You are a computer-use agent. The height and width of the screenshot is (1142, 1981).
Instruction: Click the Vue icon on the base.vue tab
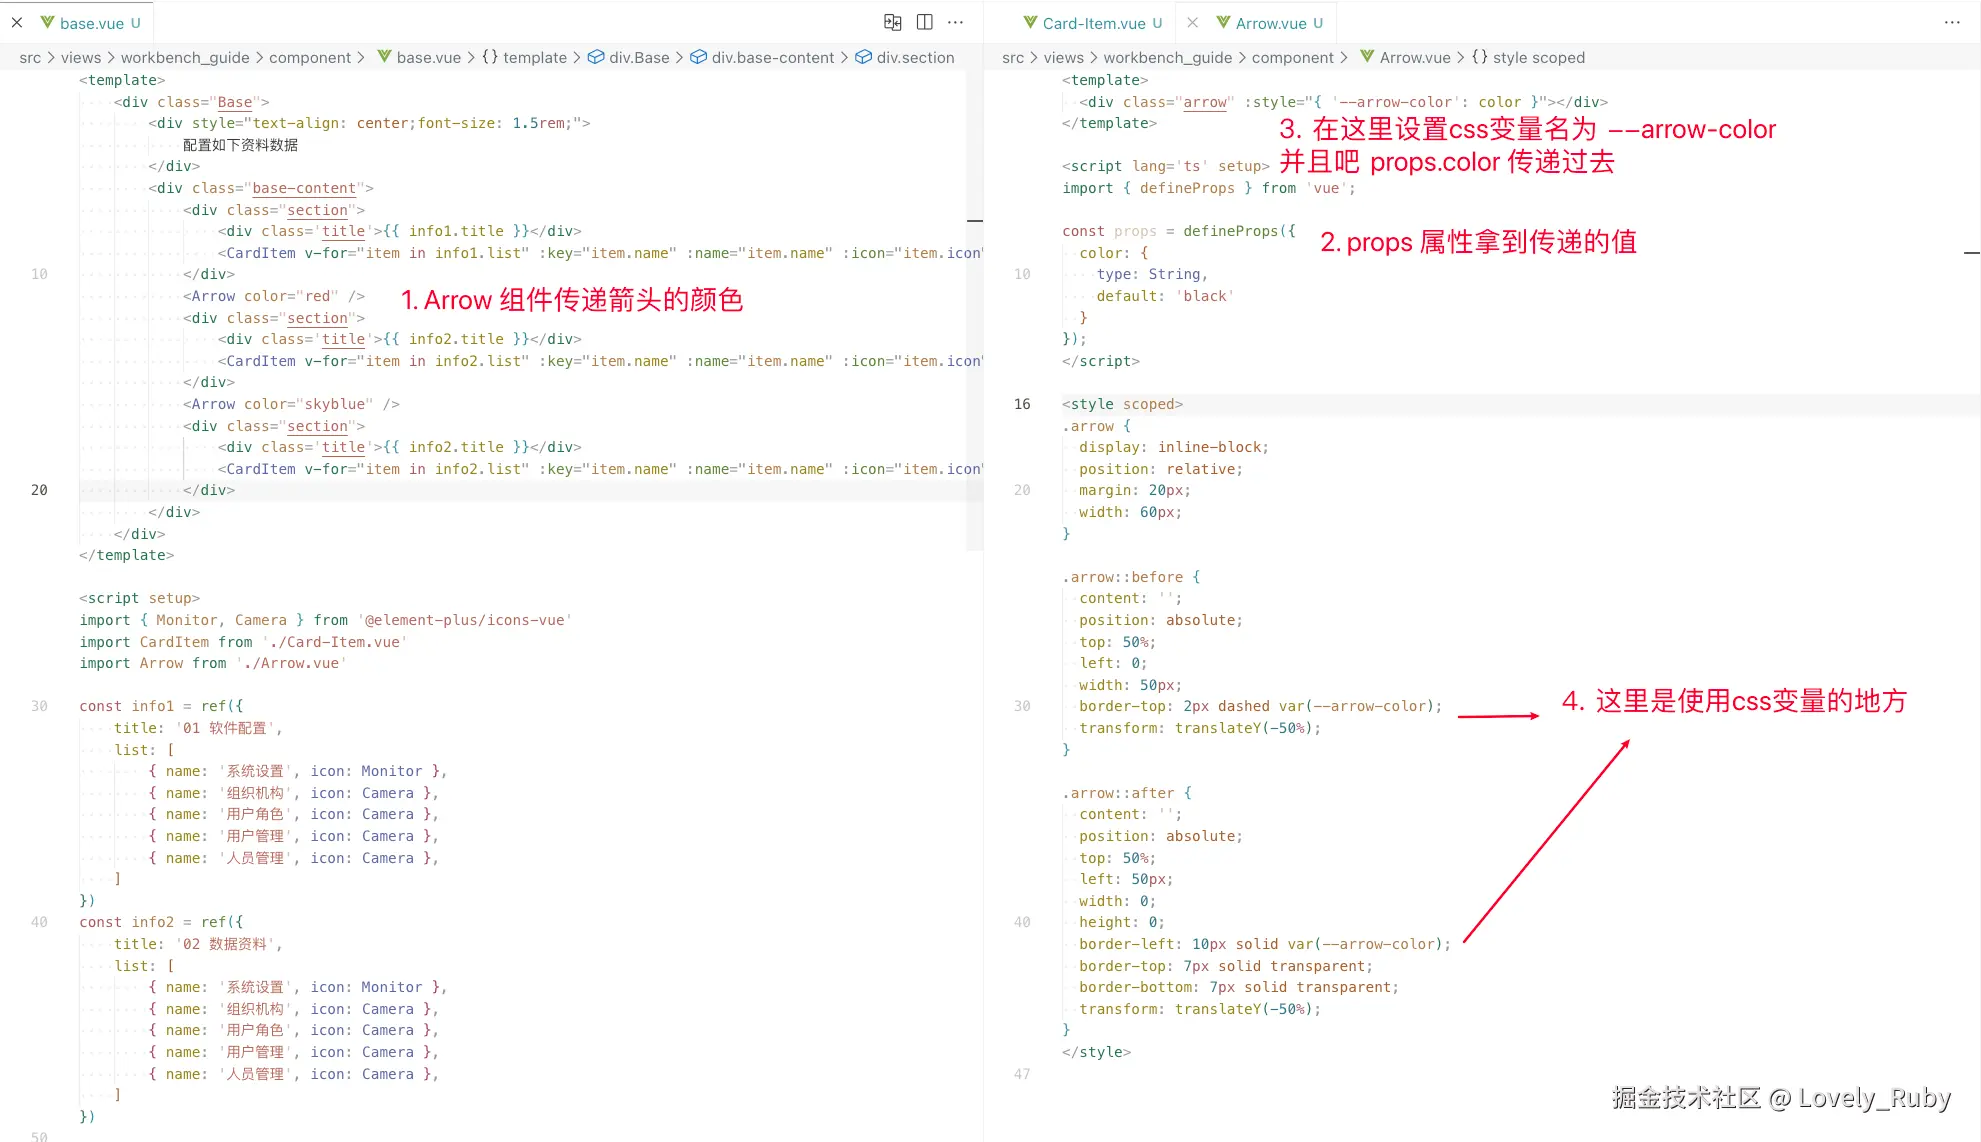point(47,22)
